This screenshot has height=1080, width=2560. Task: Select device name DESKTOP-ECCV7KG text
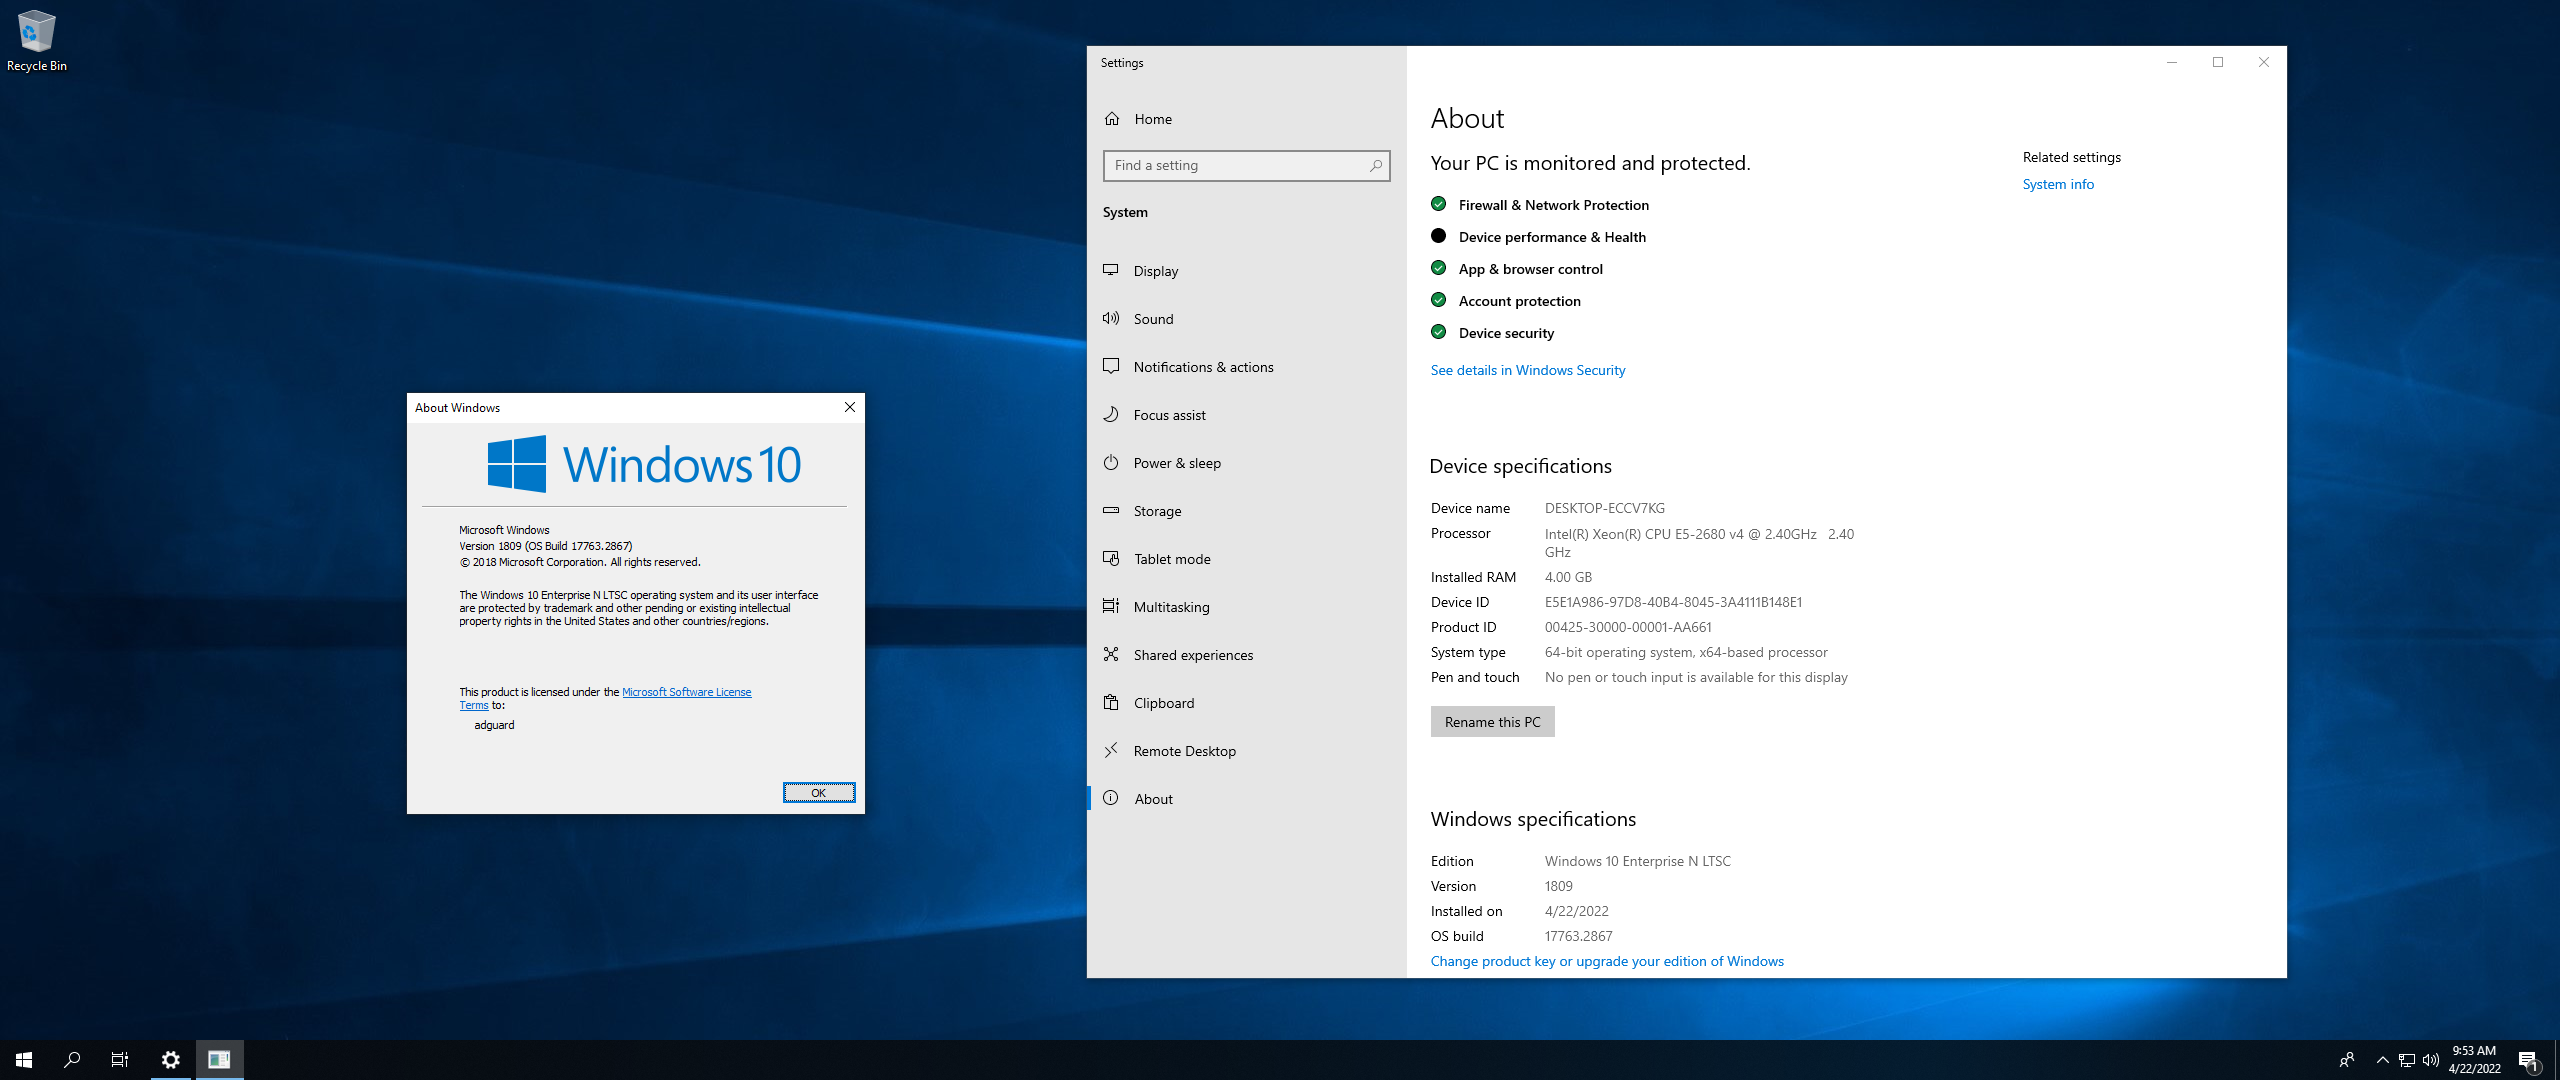pyautogui.click(x=1604, y=508)
